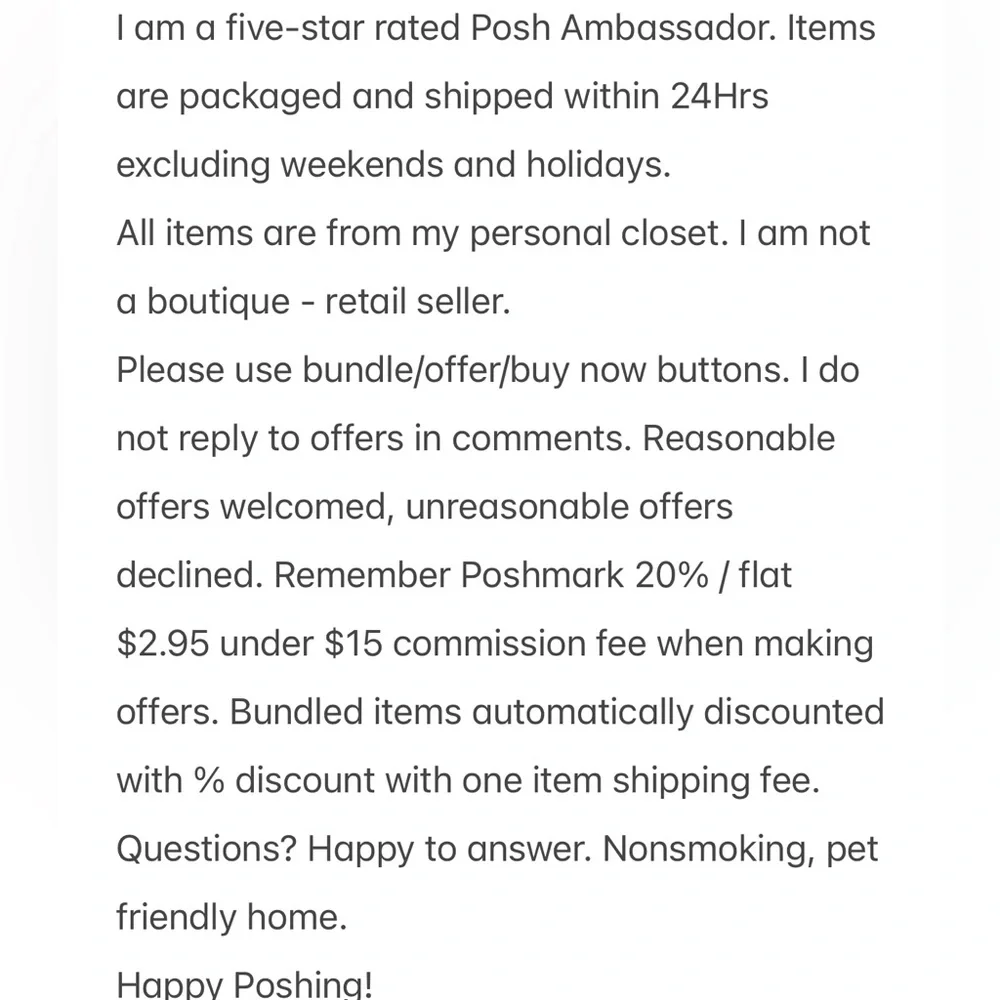Click the word 'Reasonable'
The height and width of the screenshot is (1000, 1000).
[739, 438]
